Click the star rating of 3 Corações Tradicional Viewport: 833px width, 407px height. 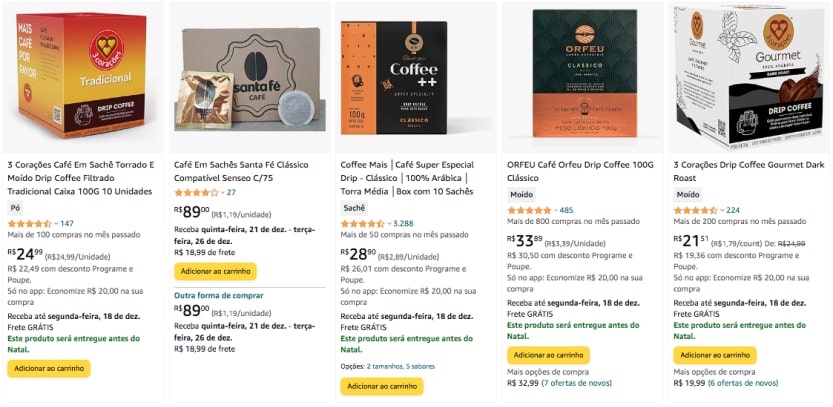[x=28, y=223]
